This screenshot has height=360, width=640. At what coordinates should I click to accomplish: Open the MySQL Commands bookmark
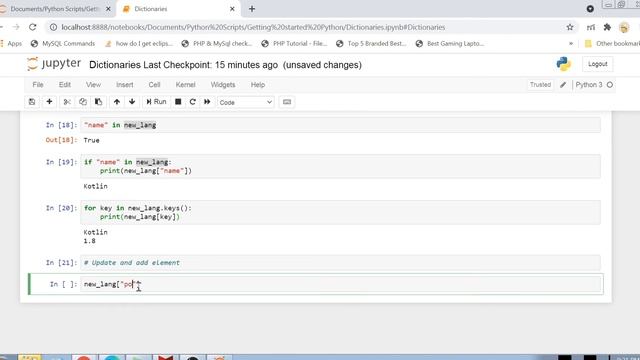[x=63, y=44]
